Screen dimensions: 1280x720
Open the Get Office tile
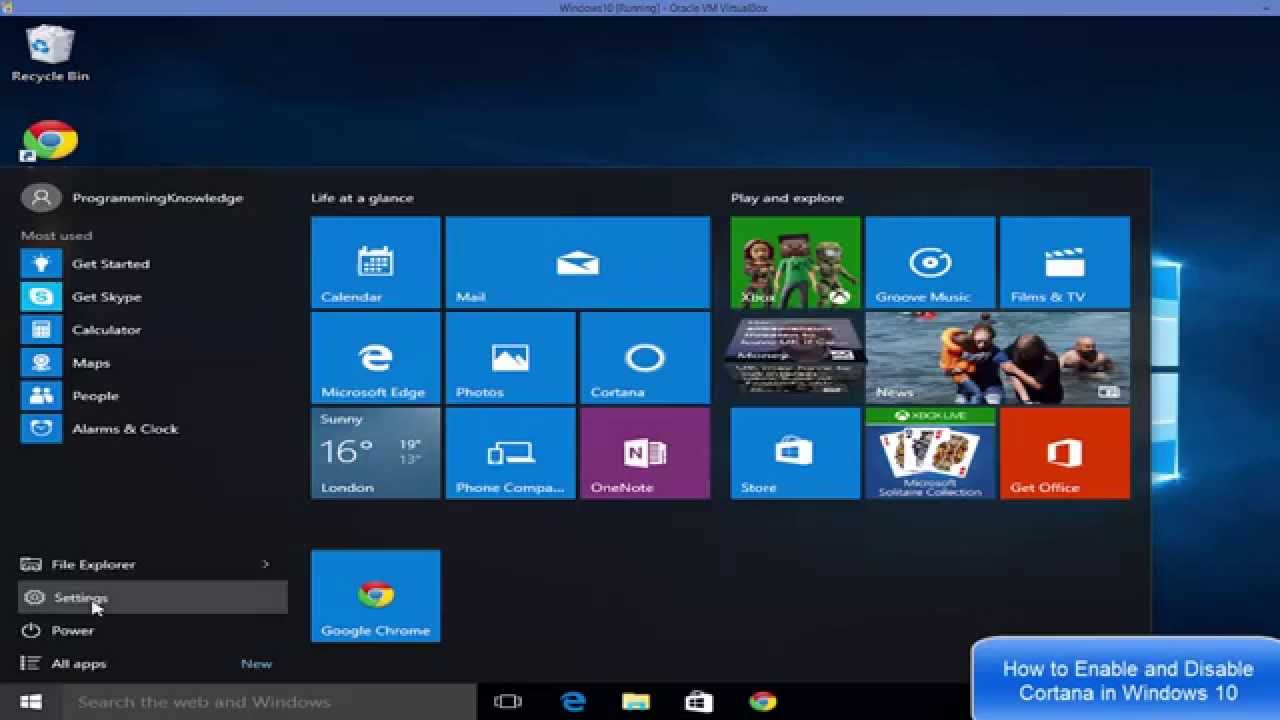[x=1065, y=452]
